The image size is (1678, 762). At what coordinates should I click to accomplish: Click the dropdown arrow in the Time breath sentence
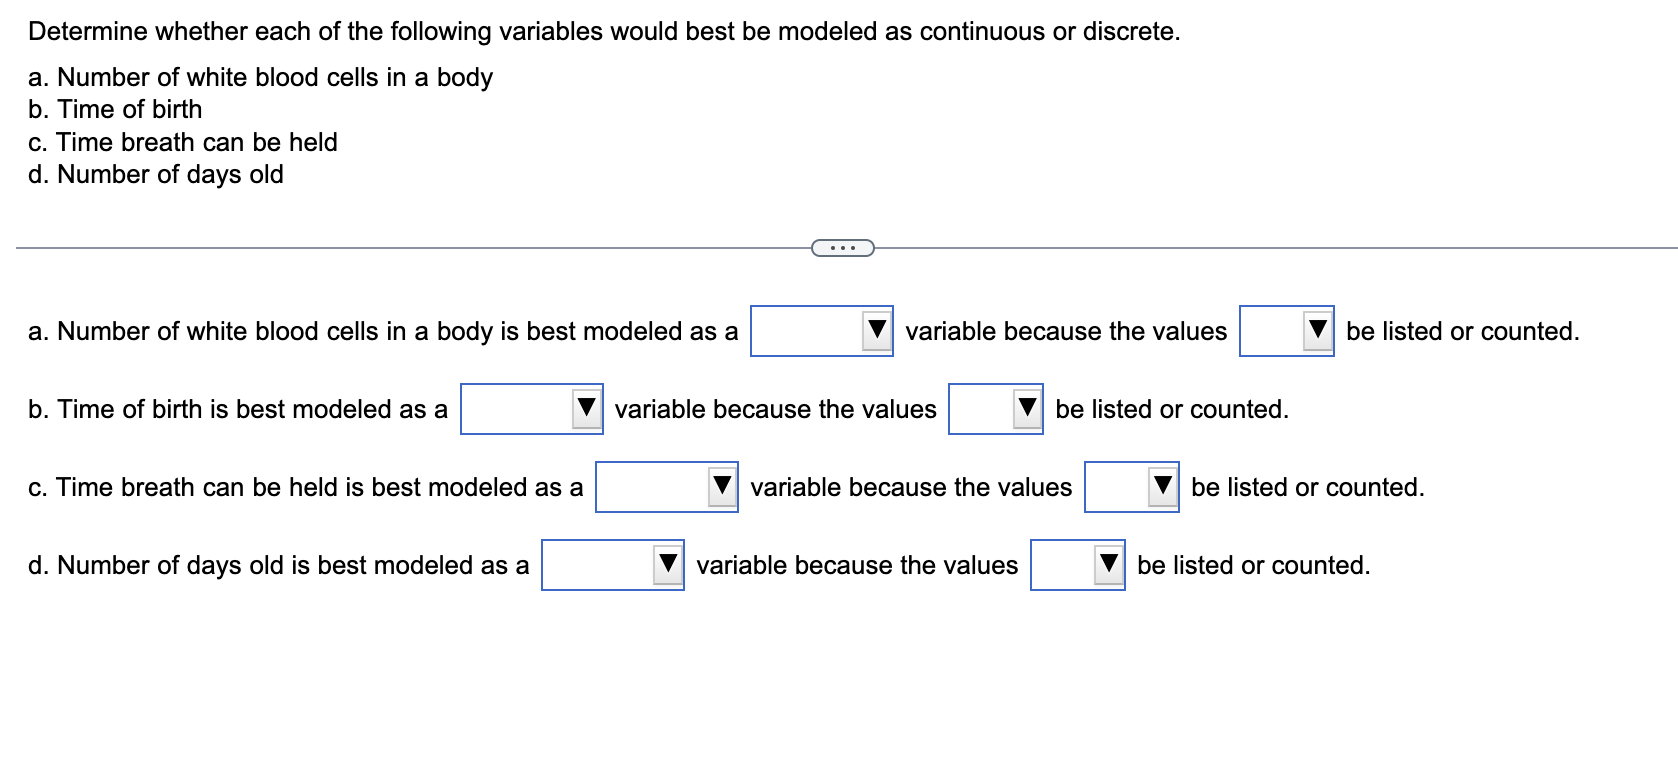point(720,487)
